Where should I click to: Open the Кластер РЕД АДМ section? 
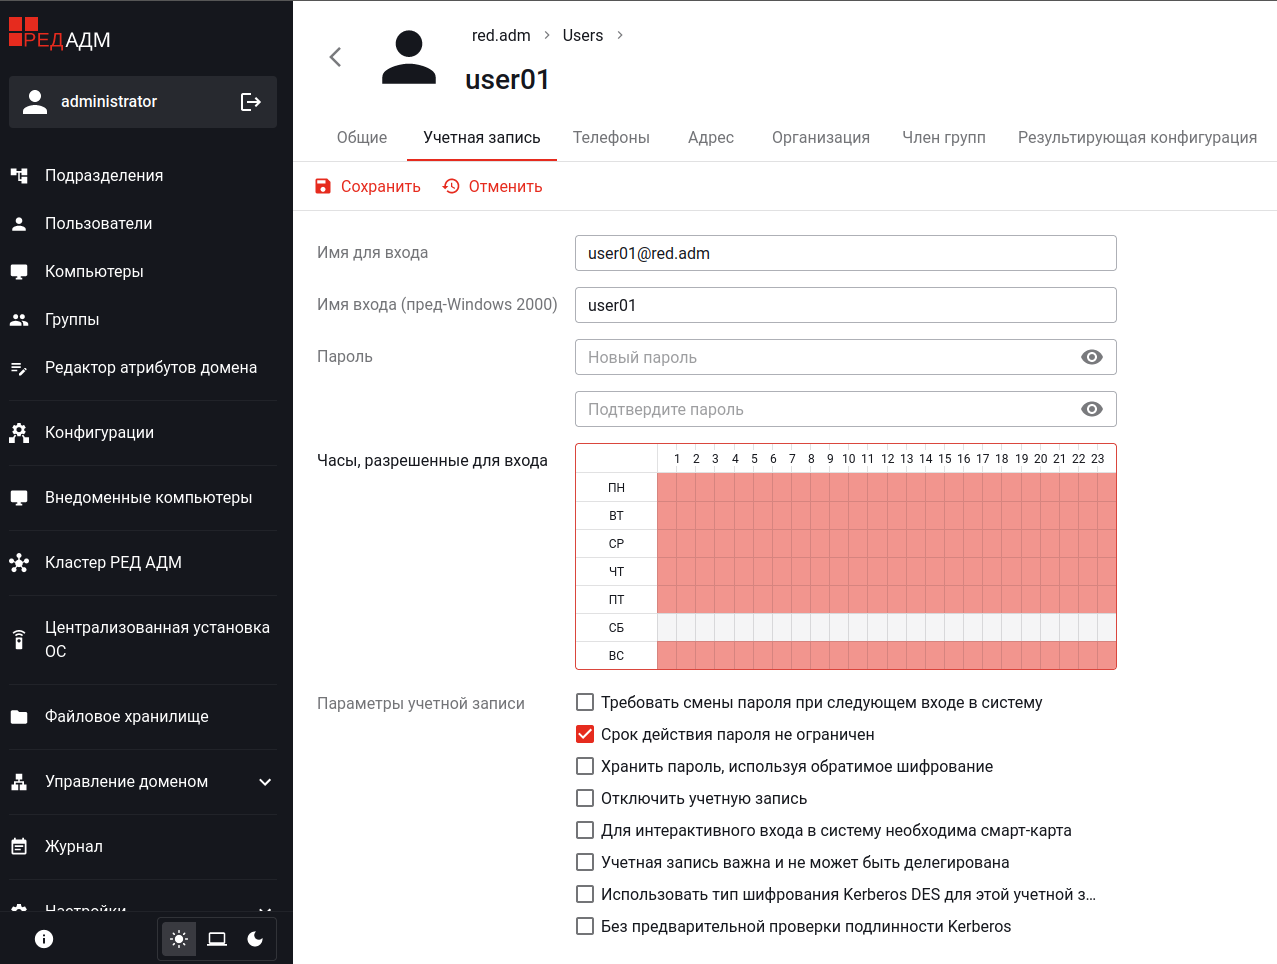click(x=113, y=563)
